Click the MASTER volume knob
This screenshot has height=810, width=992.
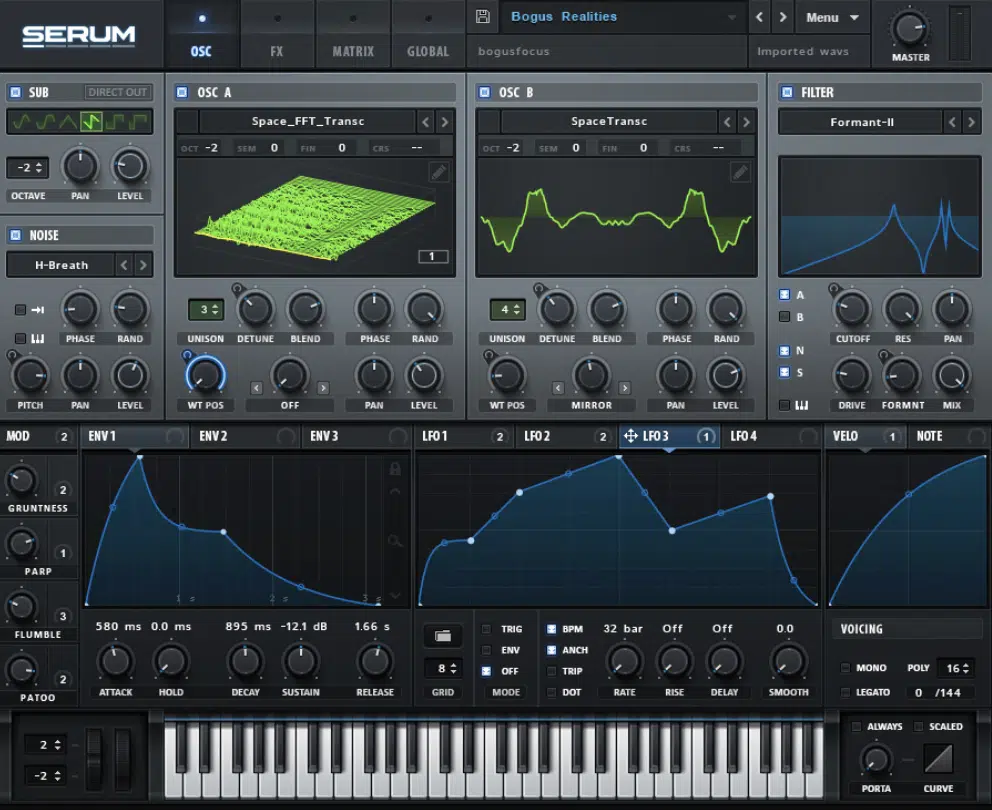910,28
